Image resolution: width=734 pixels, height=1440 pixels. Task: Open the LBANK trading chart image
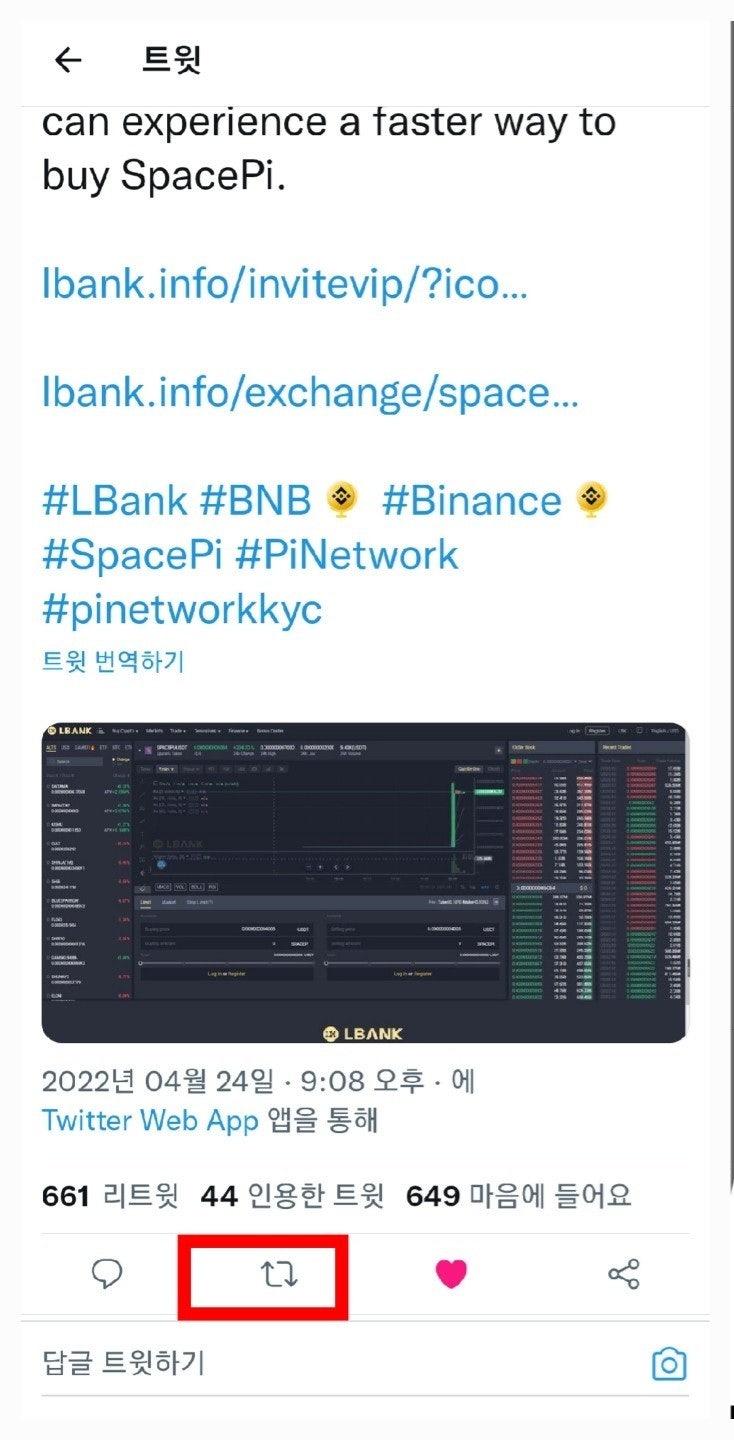tap(365, 883)
